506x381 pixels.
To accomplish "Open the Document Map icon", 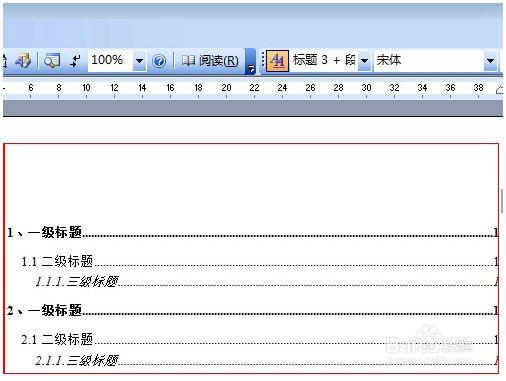I will point(52,61).
